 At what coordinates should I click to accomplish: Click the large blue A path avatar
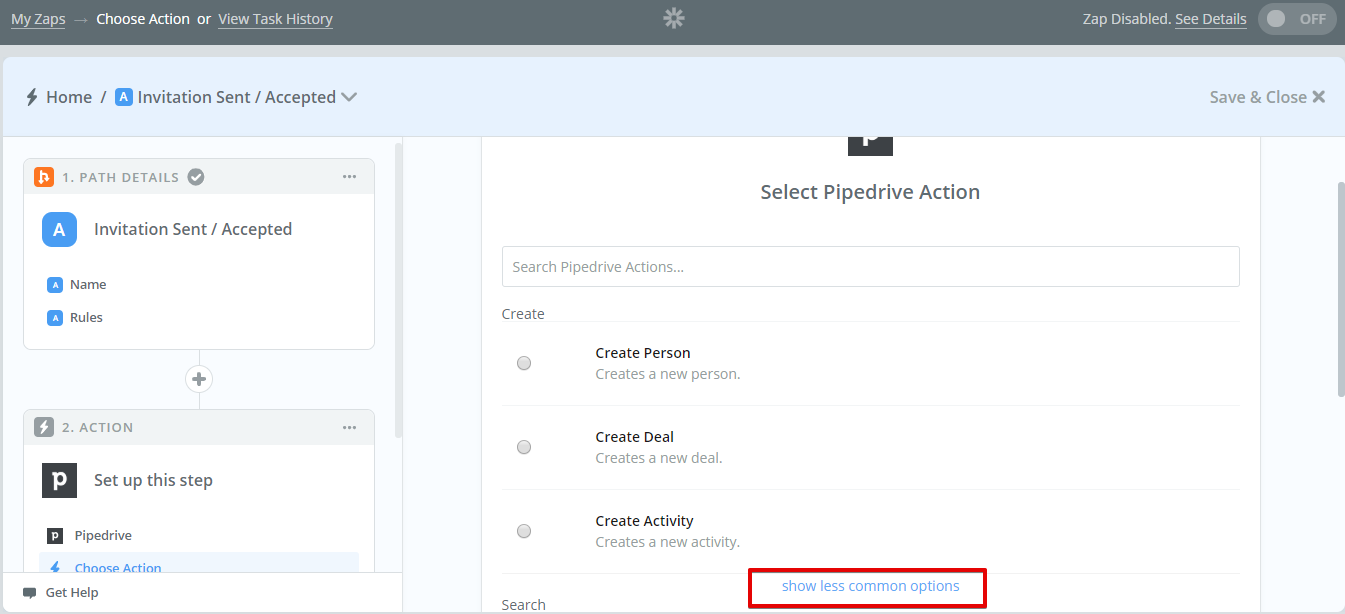(x=59, y=229)
